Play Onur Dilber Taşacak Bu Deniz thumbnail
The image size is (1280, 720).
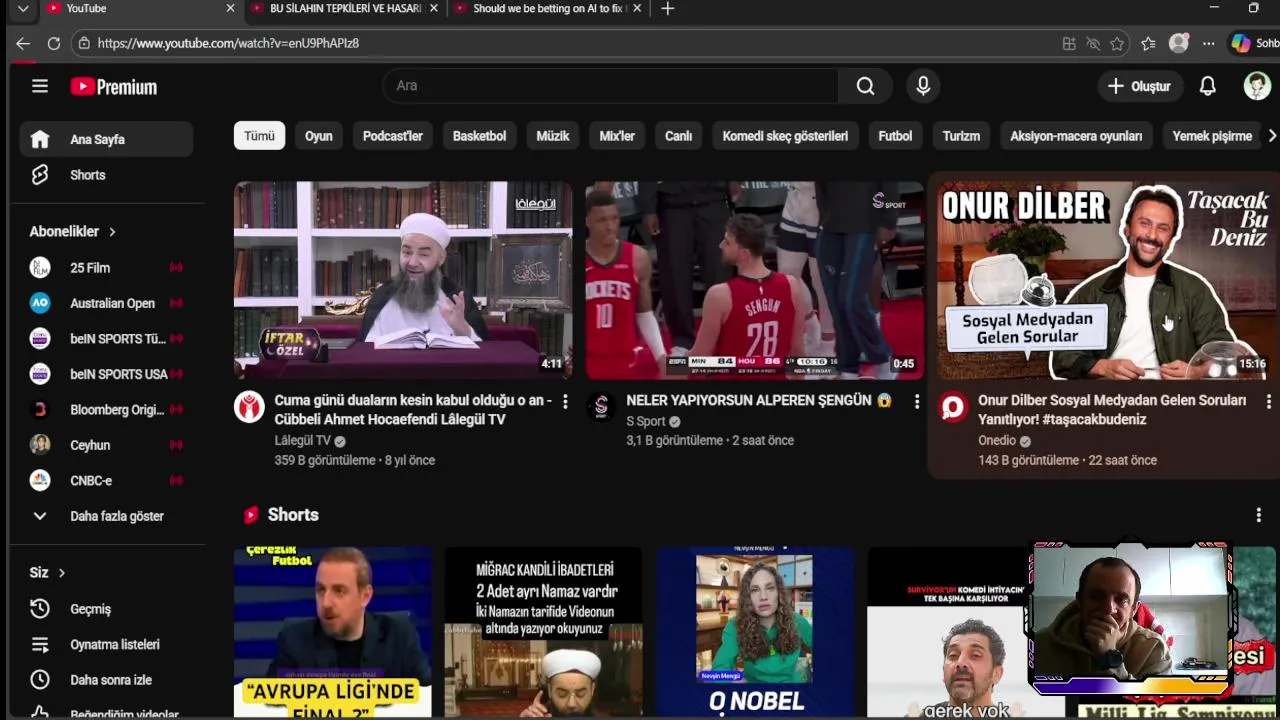coord(1107,280)
